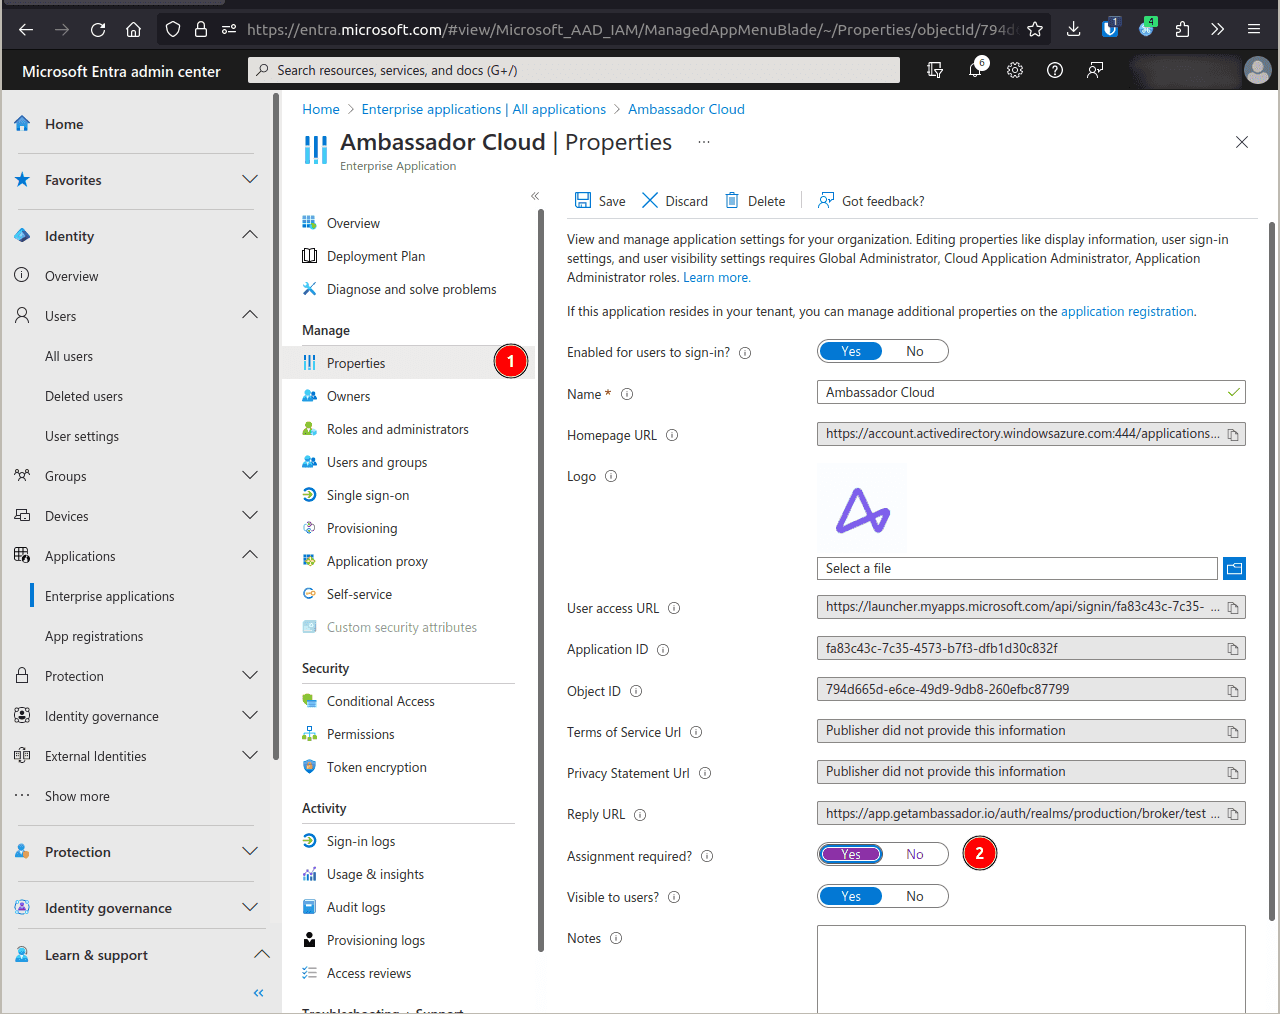The width and height of the screenshot is (1280, 1014).
Task: Expand External Identities section
Action: 250,755
